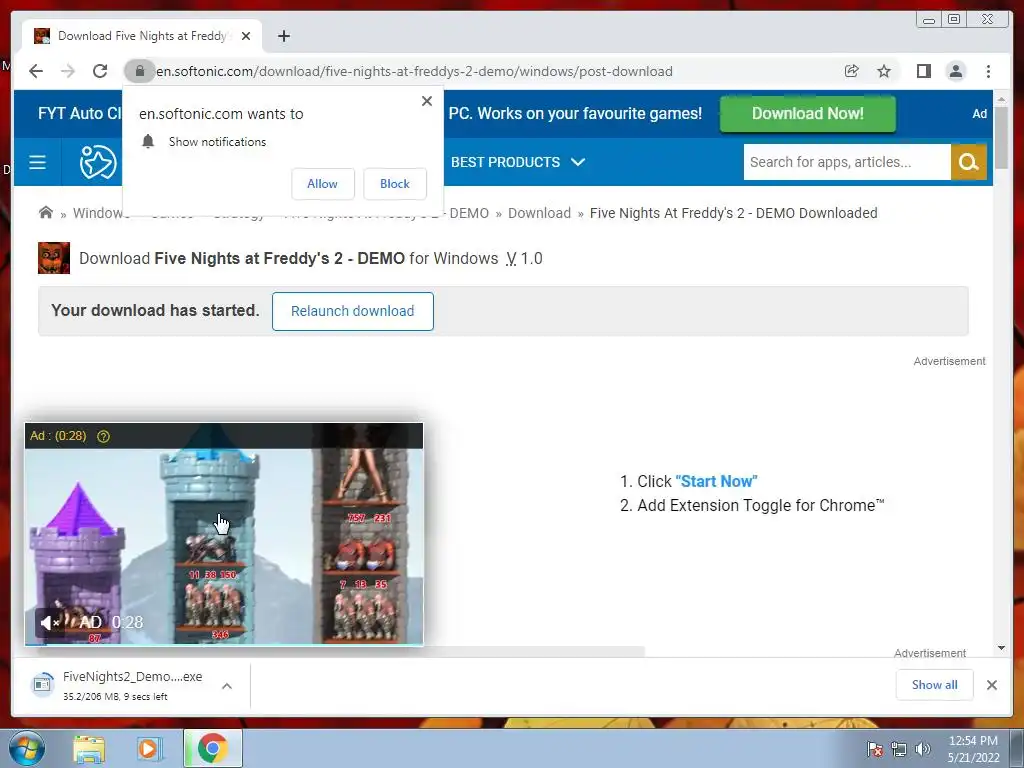Viewport: 1024px width, 768px height.
Task: Close the Five Nights at Freddy's tab
Action: (x=246, y=36)
